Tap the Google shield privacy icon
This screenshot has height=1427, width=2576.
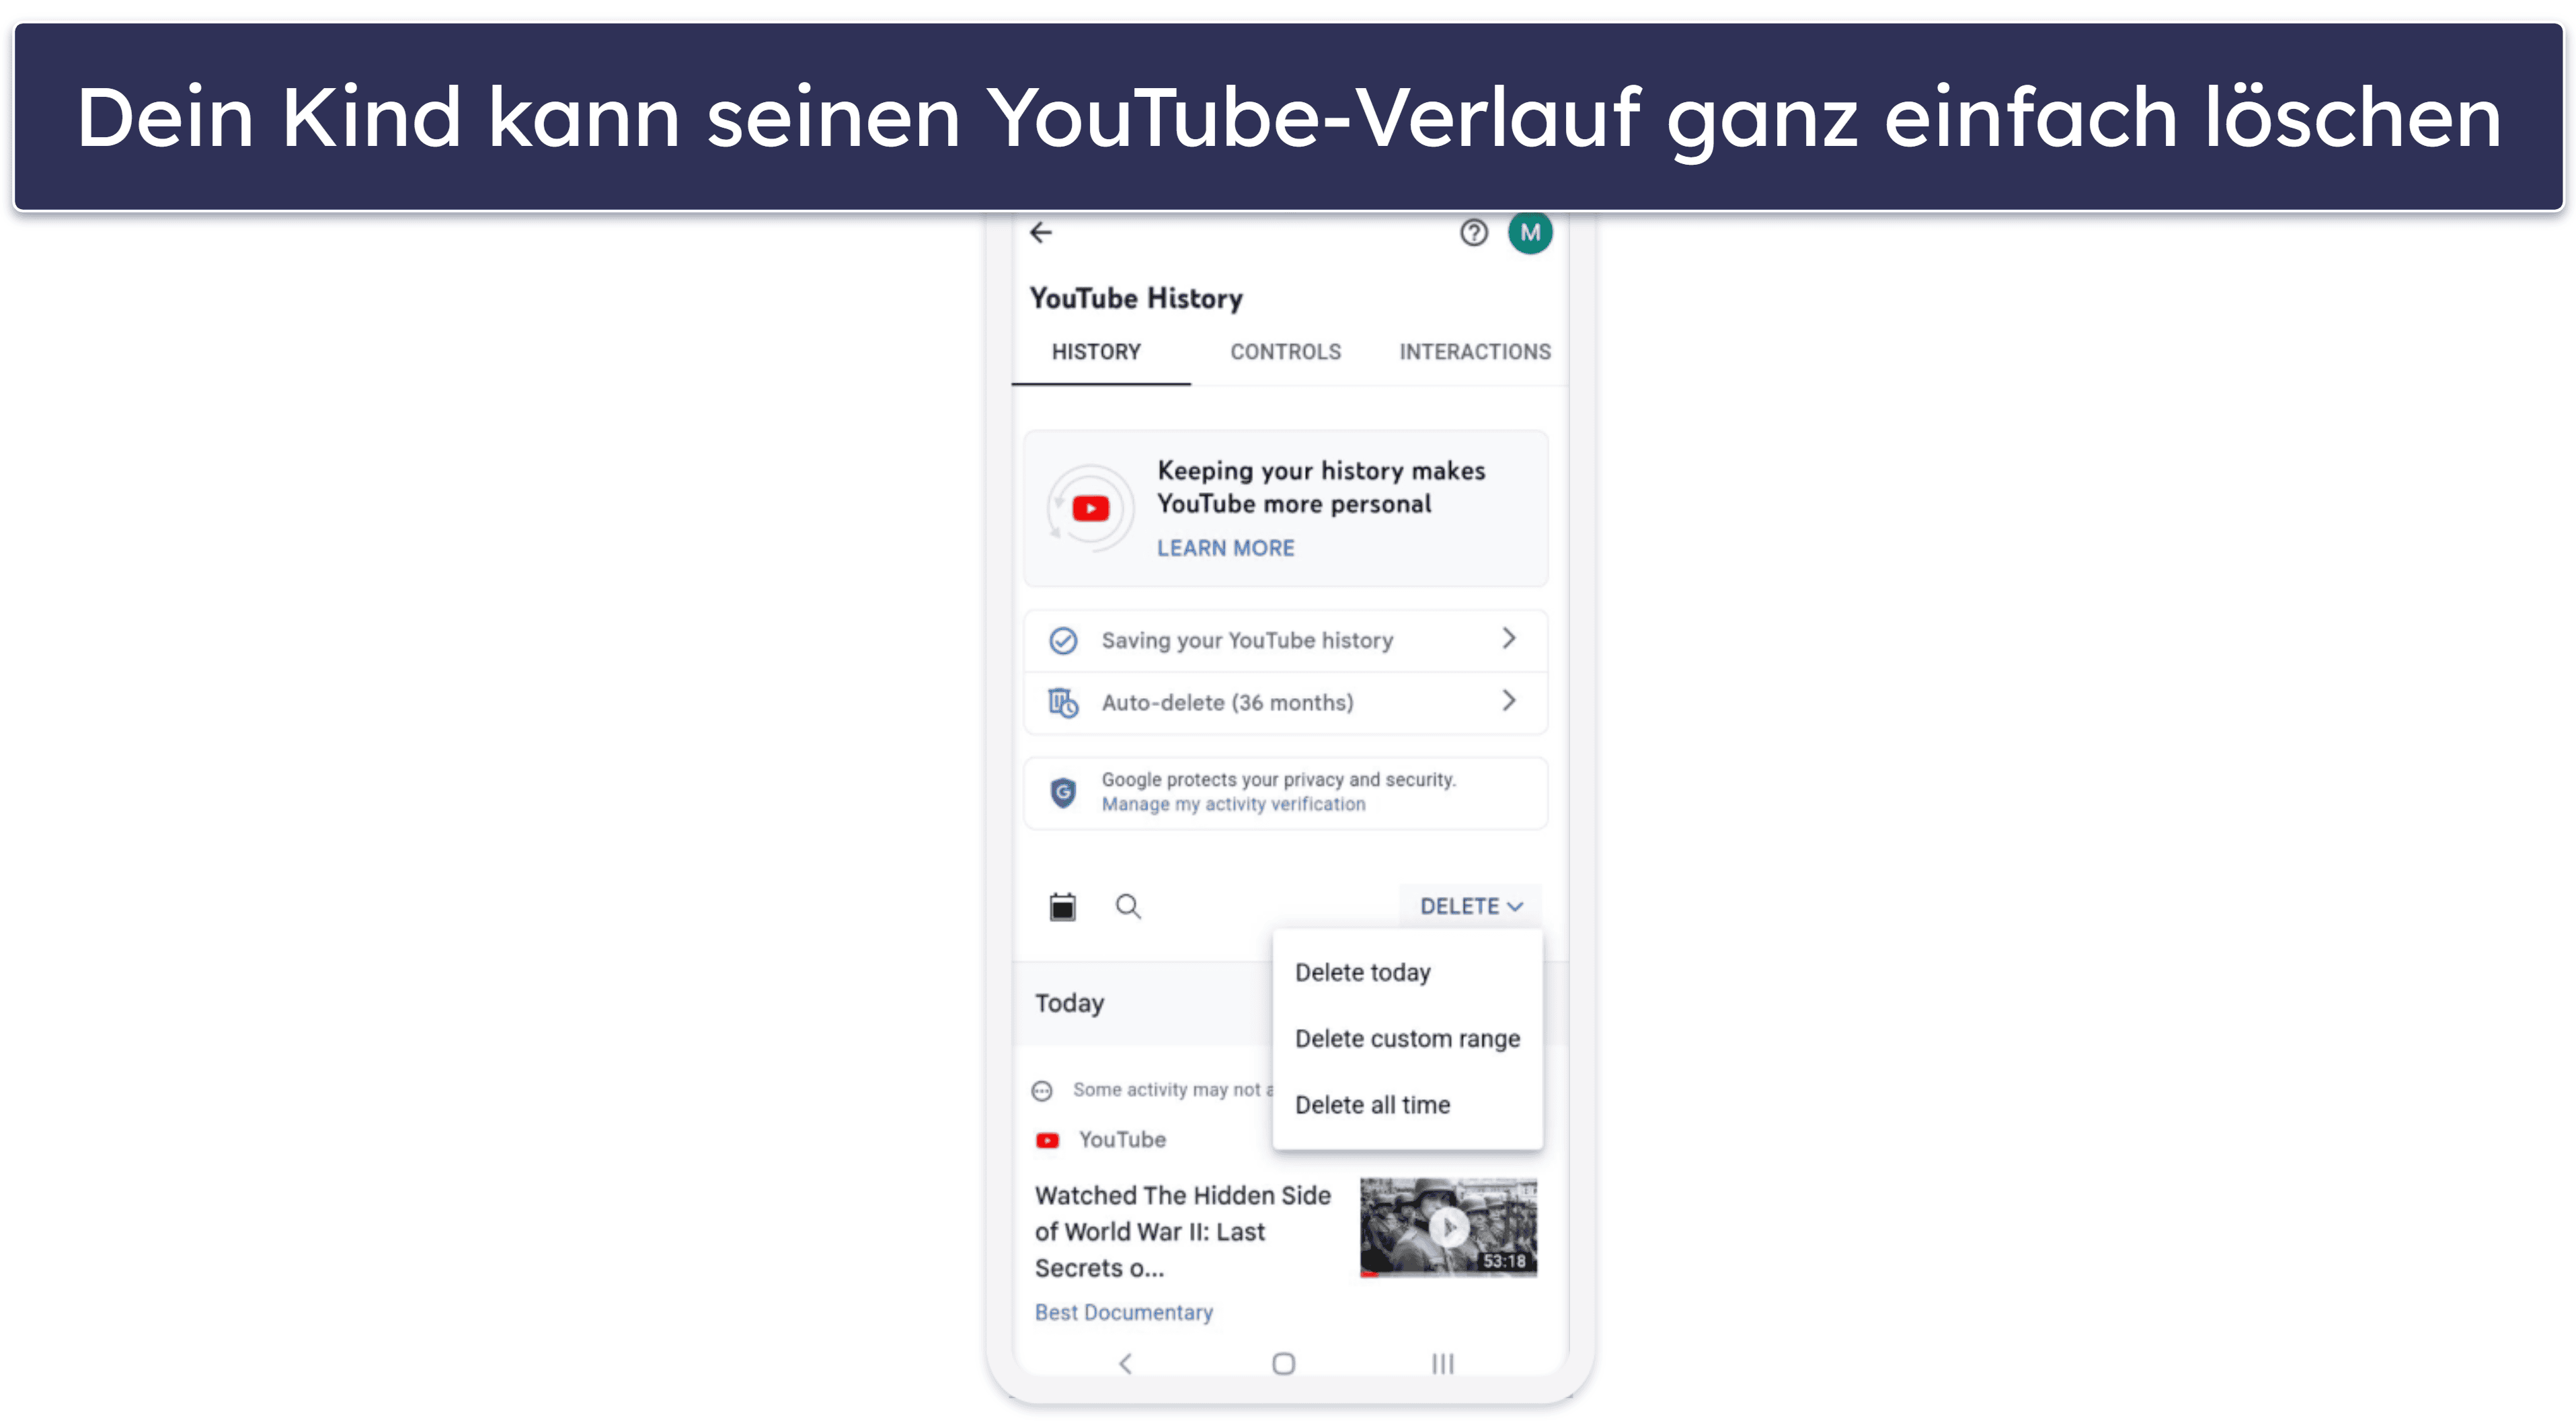1063,793
